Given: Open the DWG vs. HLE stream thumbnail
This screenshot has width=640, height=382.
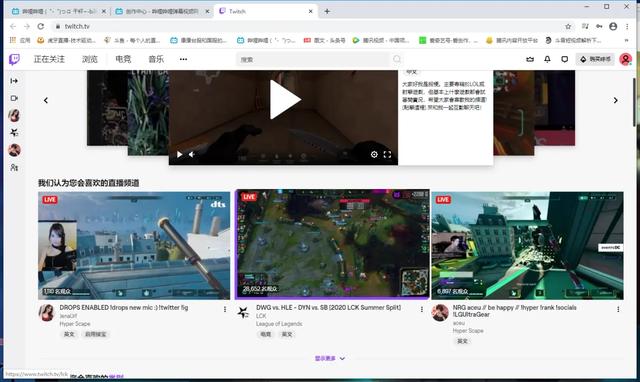Looking at the screenshot, I should [x=333, y=244].
